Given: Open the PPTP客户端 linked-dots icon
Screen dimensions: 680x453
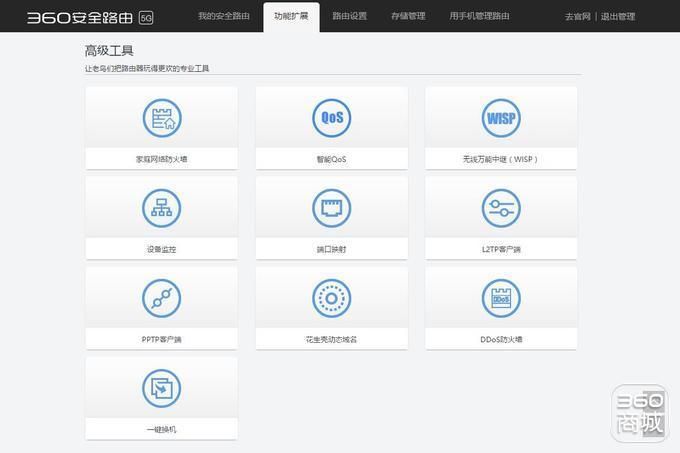Looking at the screenshot, I should click(162, 298).
